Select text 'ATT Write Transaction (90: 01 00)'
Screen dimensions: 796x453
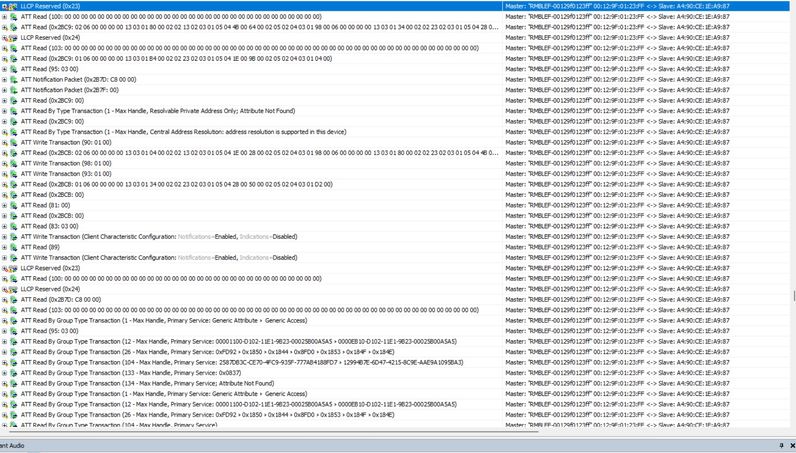(x=66, y=142)
